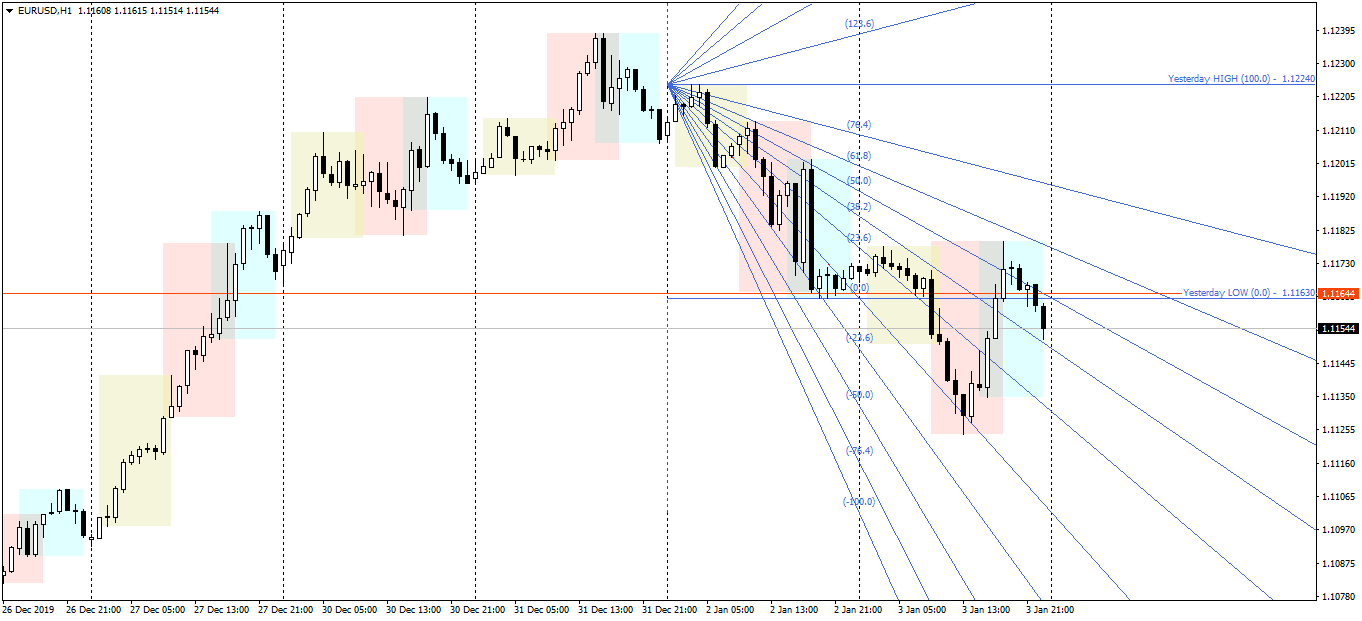The height and width of the screenshot is (621, 1362).
Task: Click the high price value 1.11615
Action: coord(132,10)
